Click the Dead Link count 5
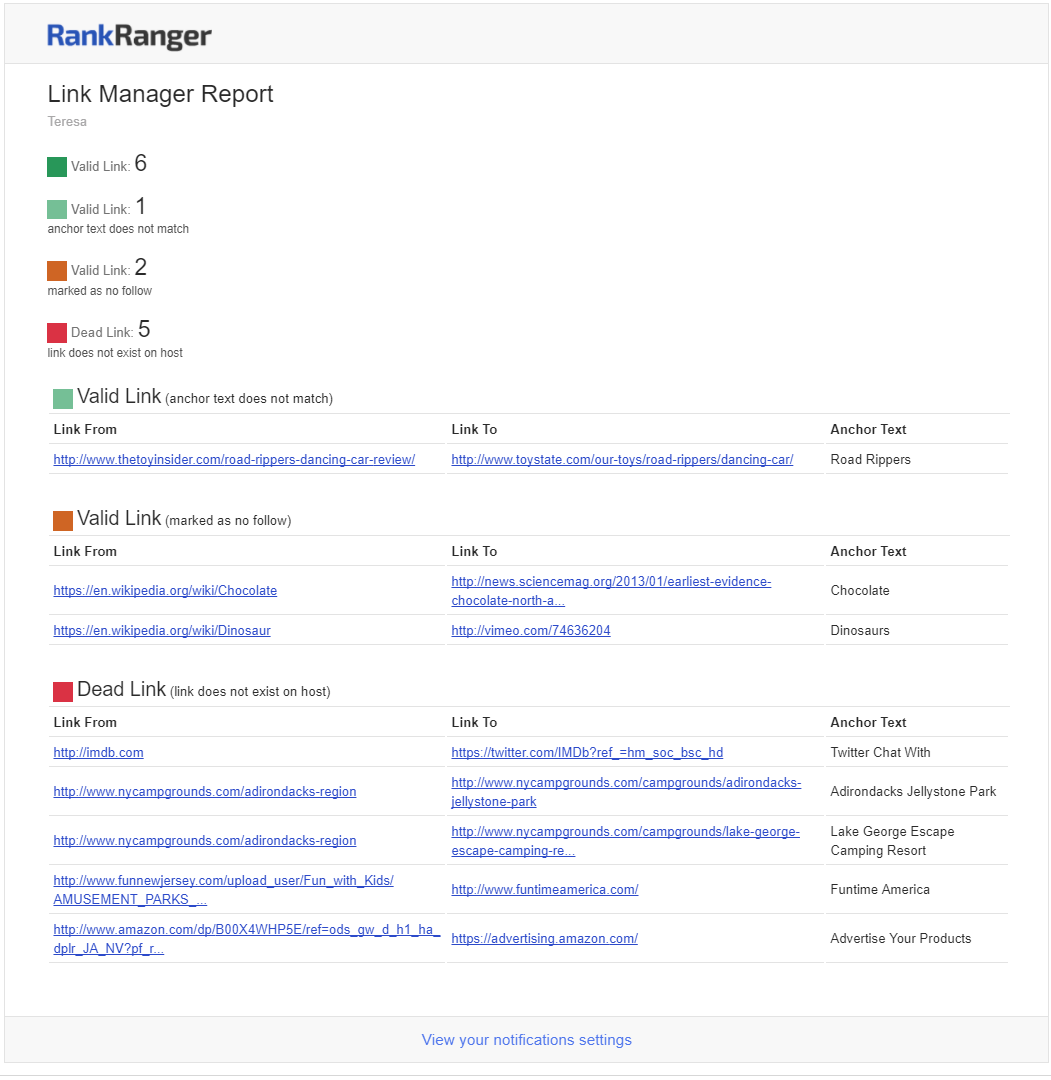Viewport: 1051px width, 1080px height. click(144, 329)
